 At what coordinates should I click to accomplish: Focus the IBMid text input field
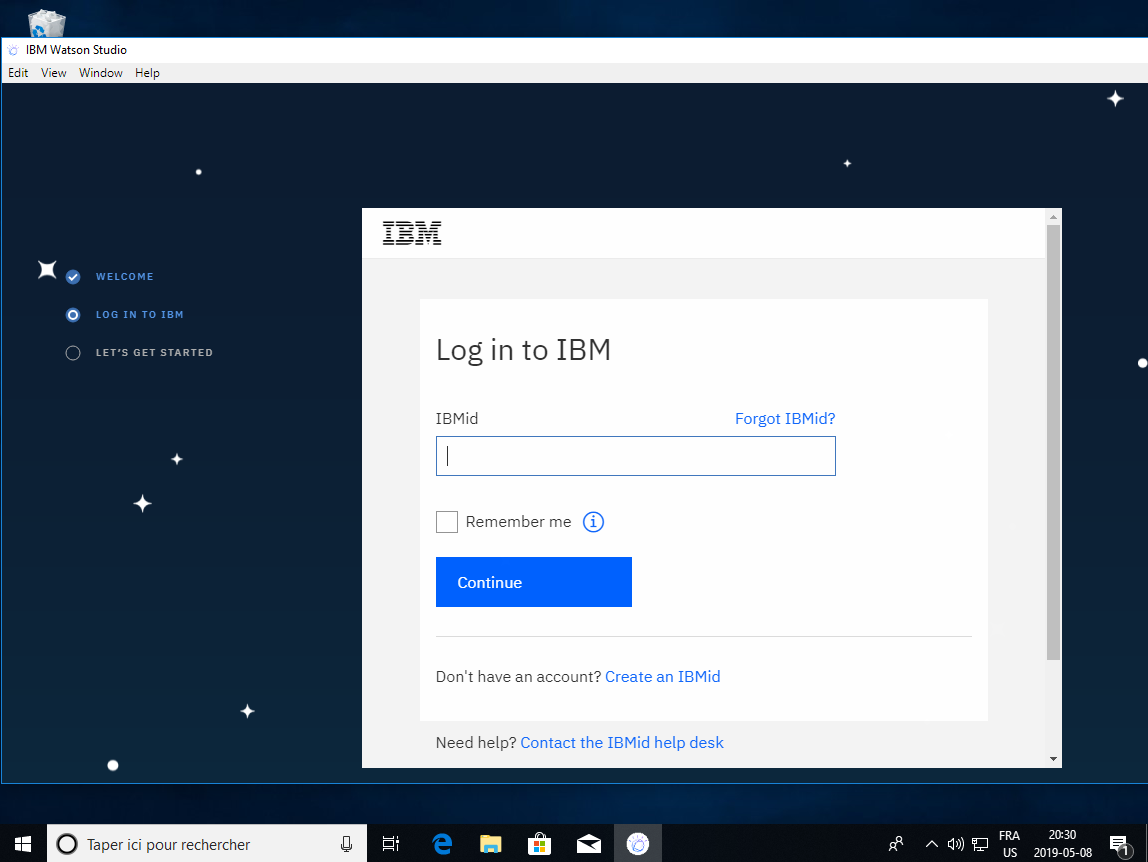point(635,456)
